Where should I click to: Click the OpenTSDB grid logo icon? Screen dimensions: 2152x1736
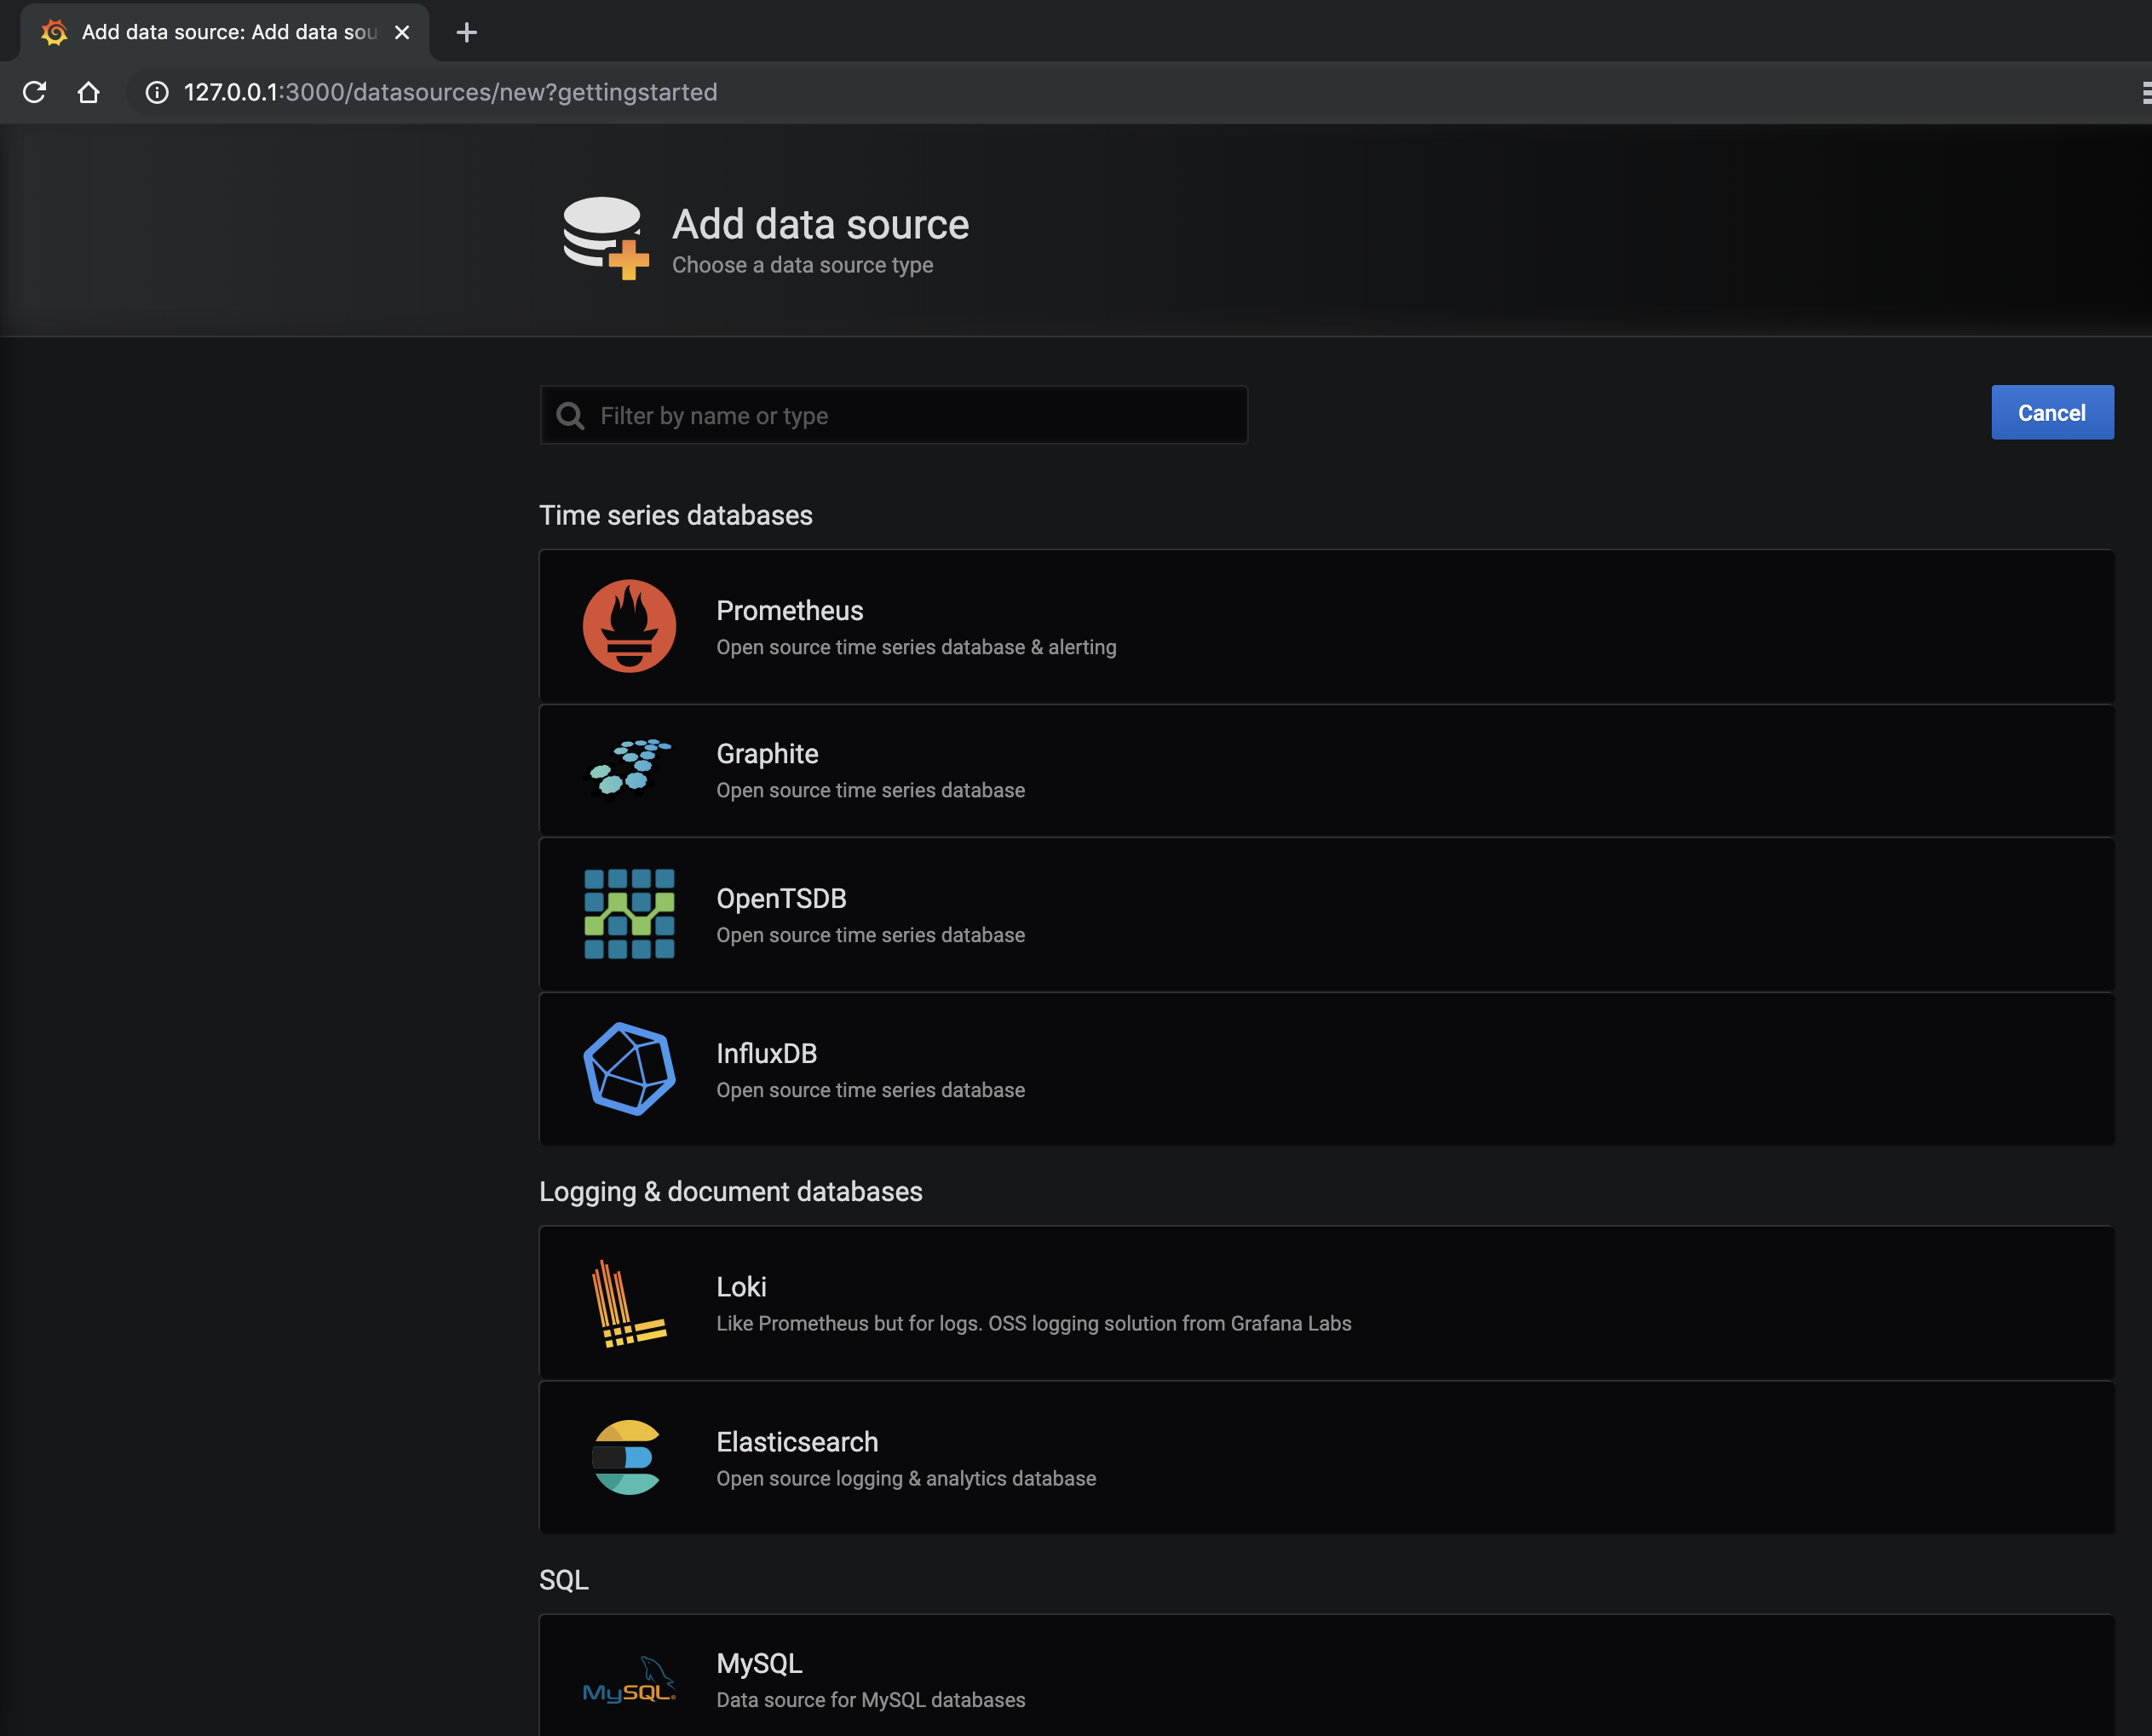(x=629, y=914)
